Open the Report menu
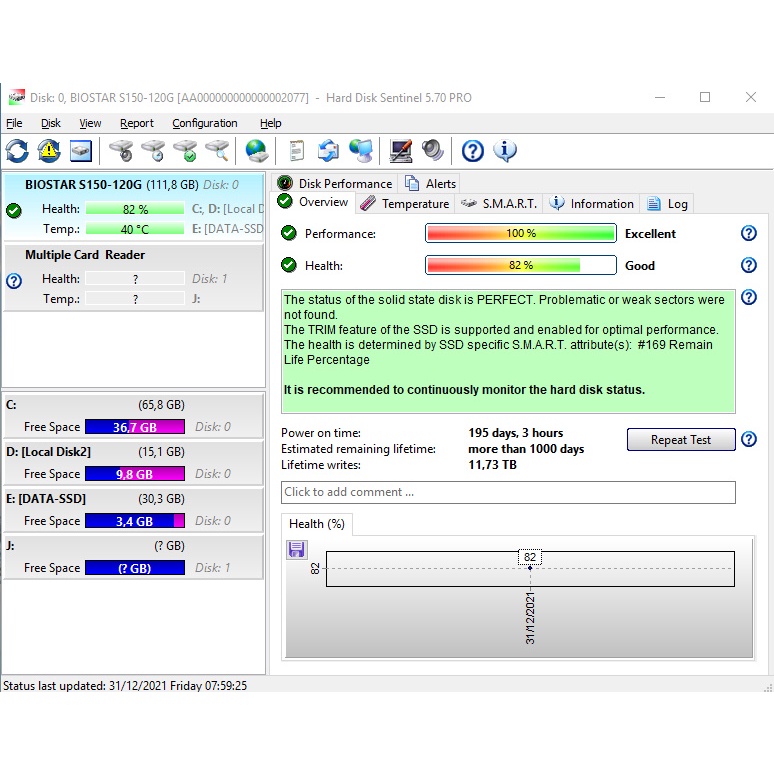 [x=137, y=123]
